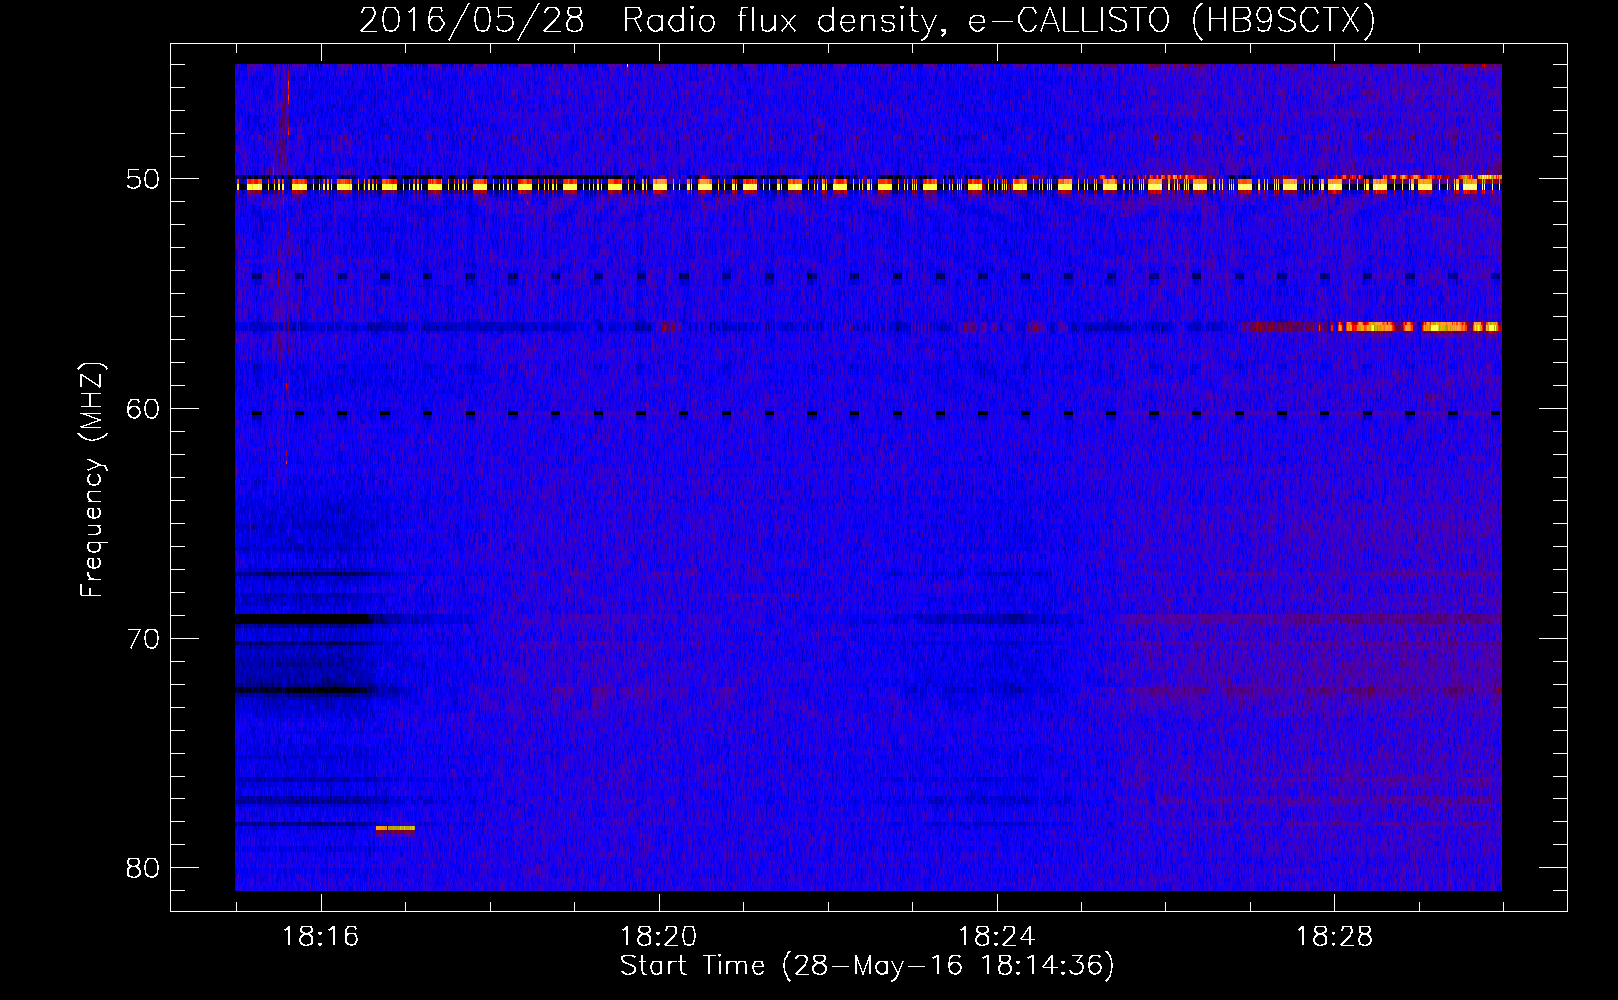Click the '70' frequency tick label
Viewport: 1618px width, 1000px height.
tap(143, 639)
